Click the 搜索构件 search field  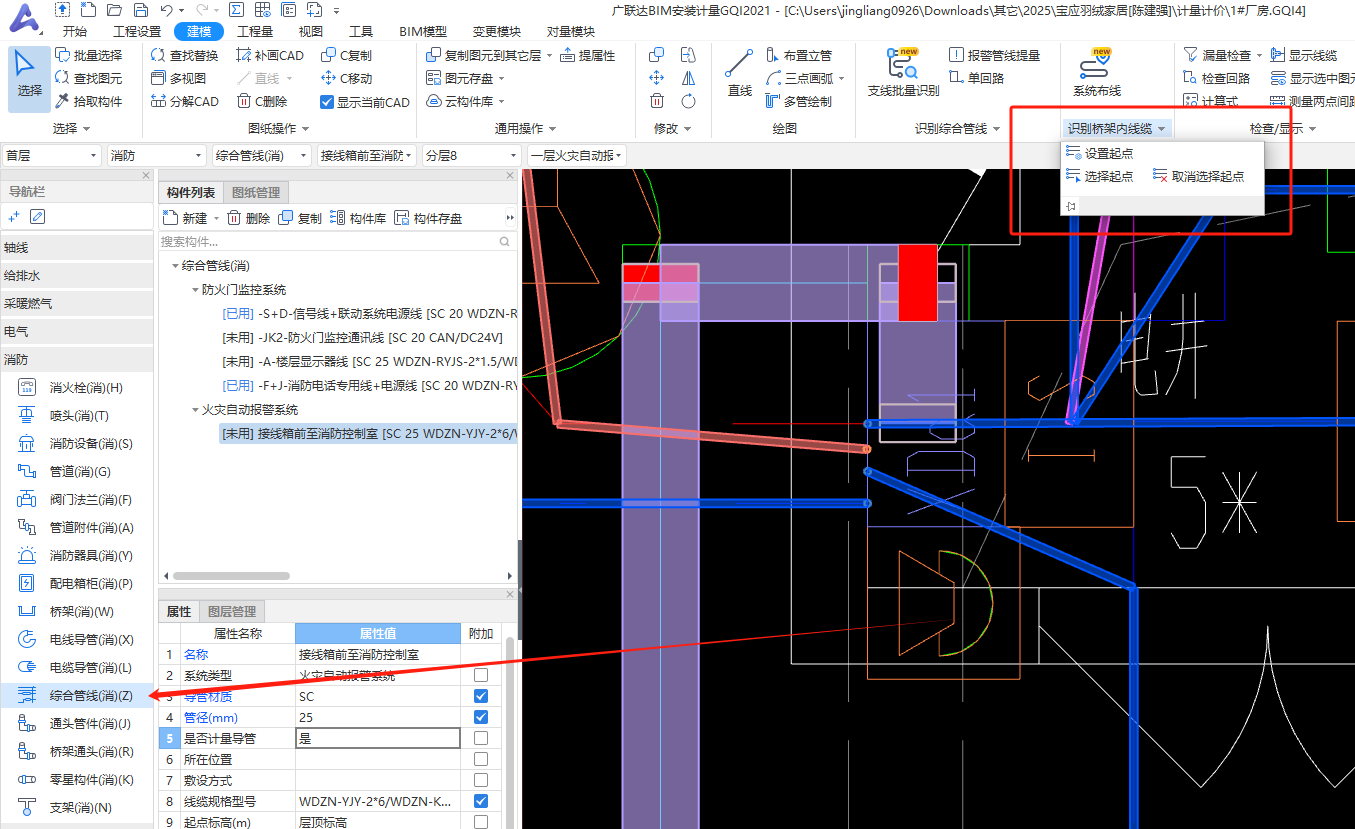click(337, 241)
